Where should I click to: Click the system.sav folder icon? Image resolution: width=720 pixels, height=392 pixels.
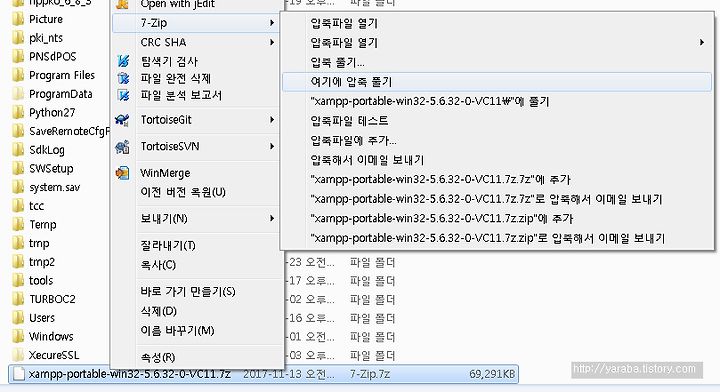click(18, 187)
